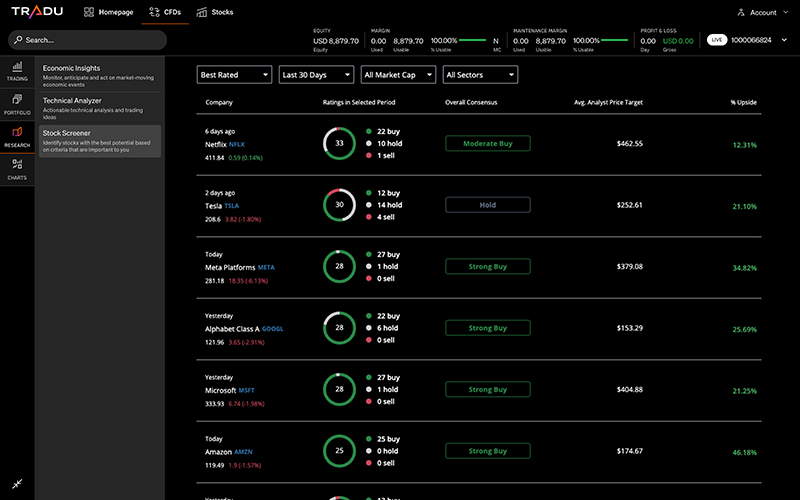Click Tesla upside 21.10%

[x=744, y=206]
